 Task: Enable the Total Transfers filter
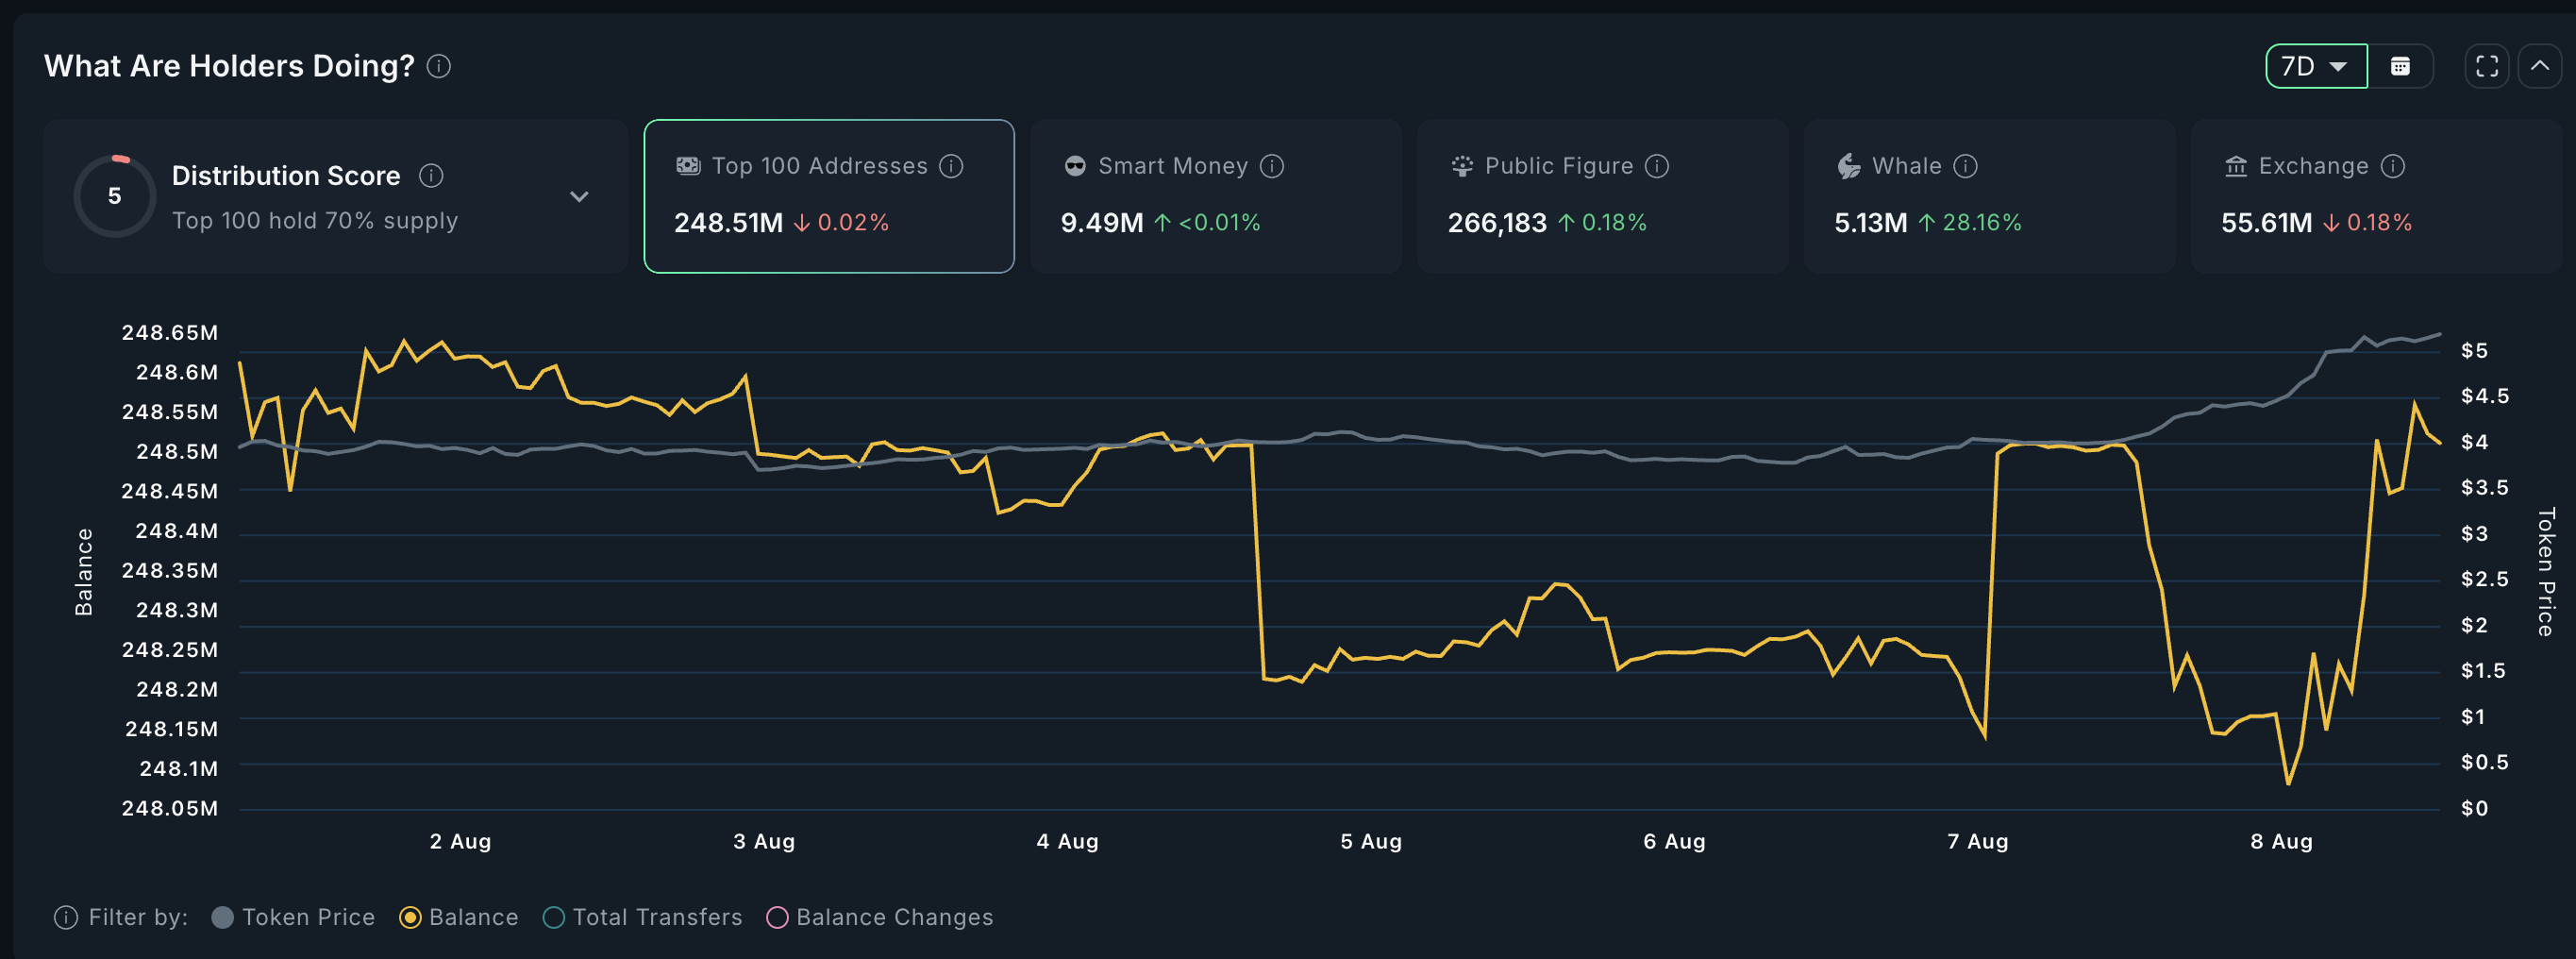pos(553,917)
